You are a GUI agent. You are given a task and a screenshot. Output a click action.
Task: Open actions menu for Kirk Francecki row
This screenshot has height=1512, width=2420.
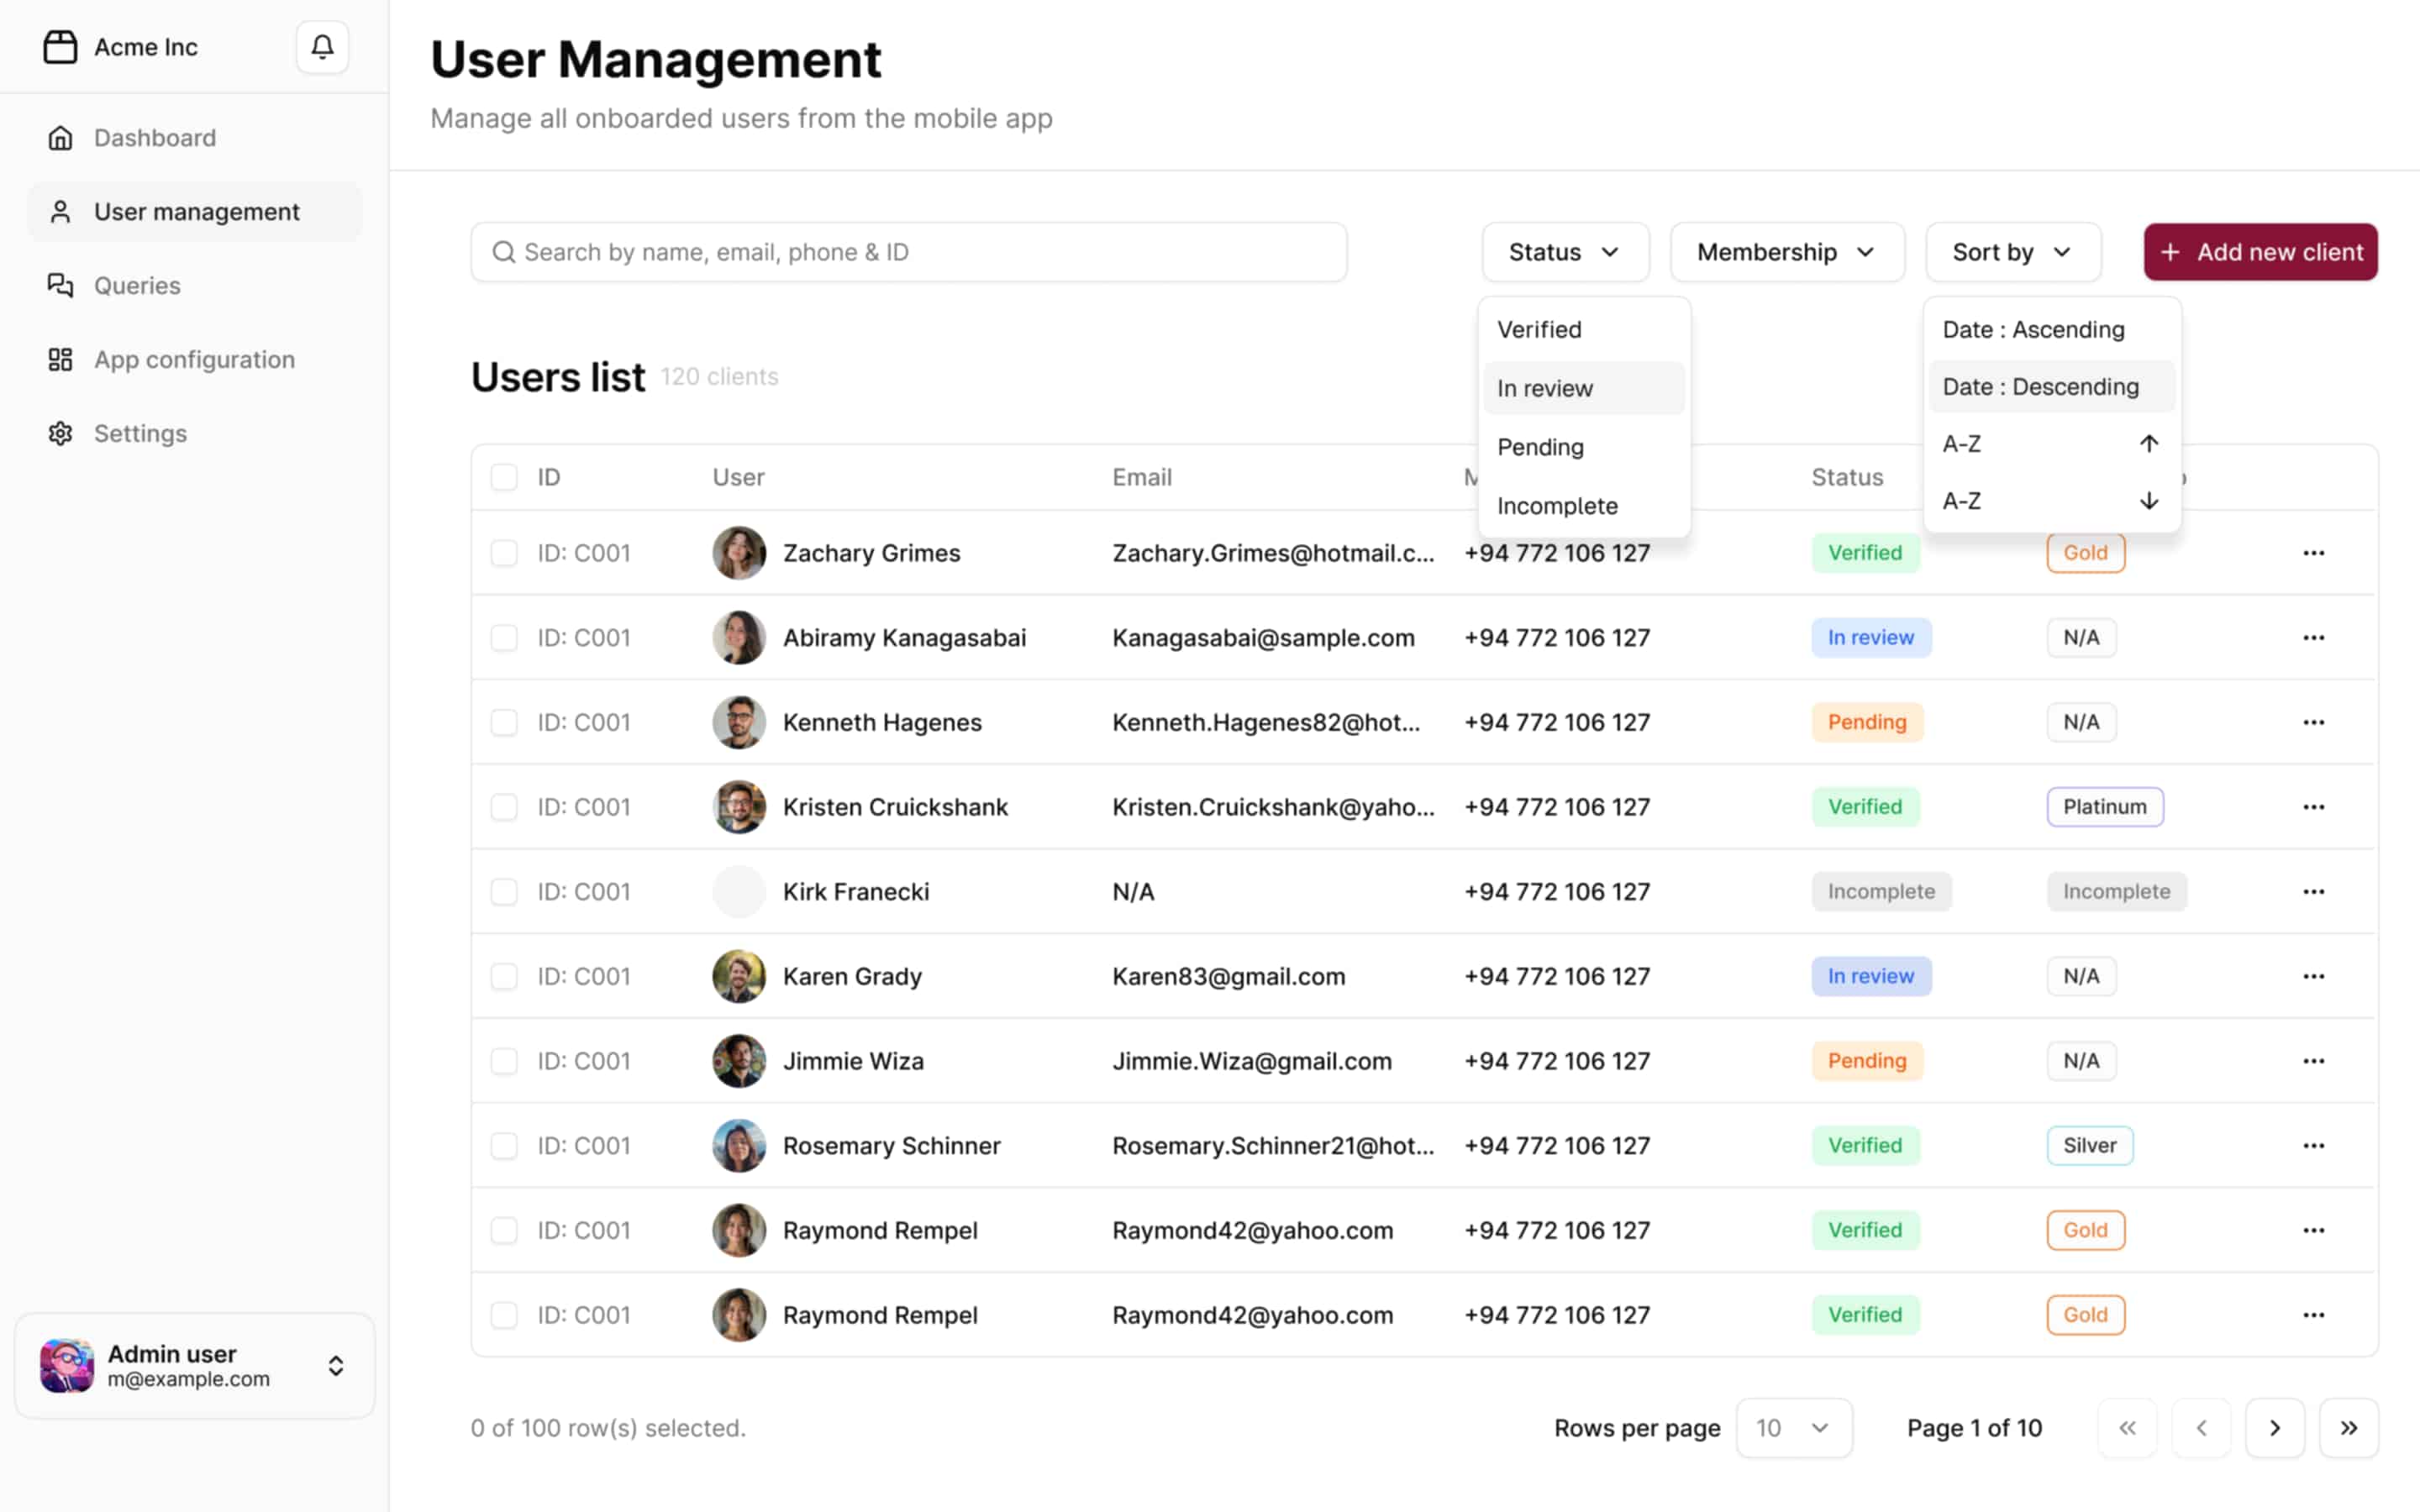point(2314,891)
